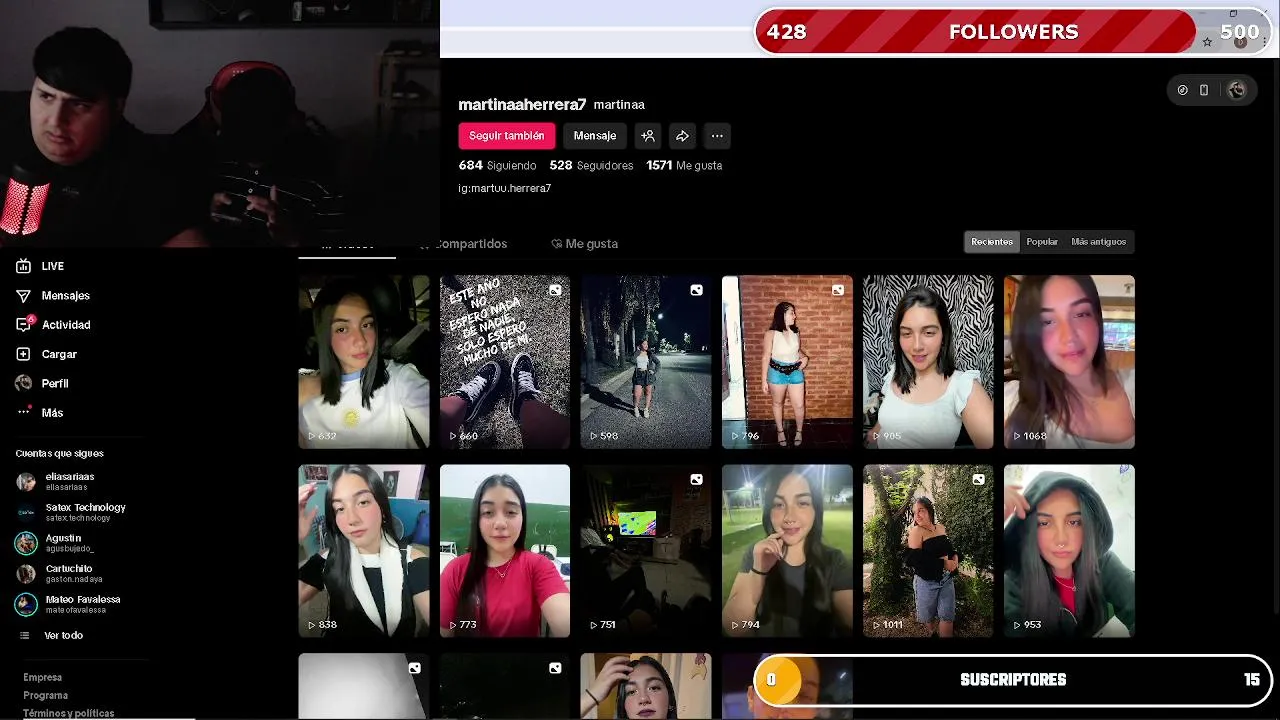The width and height of the screenshot is (1280, 720).
Task: Click the Programa footer link
Action: coord(46,696)
